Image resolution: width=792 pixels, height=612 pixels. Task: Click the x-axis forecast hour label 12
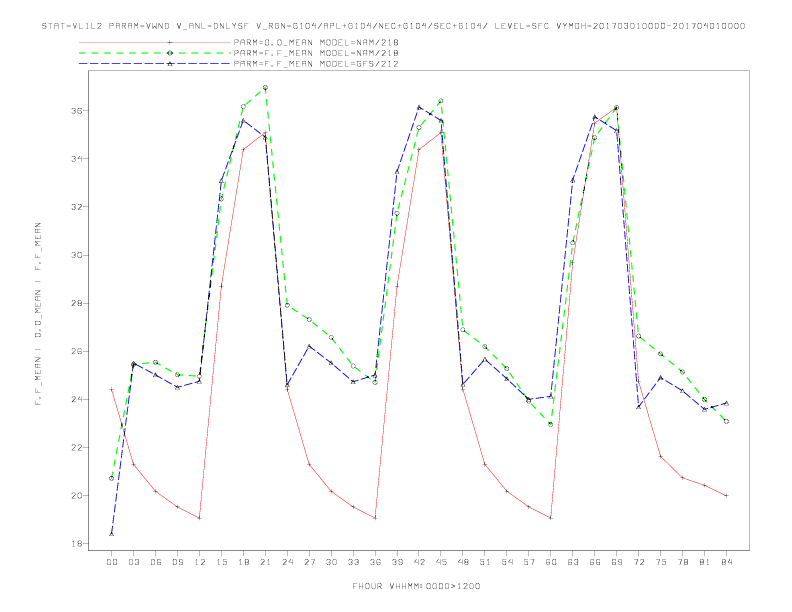tap(200, 562)
